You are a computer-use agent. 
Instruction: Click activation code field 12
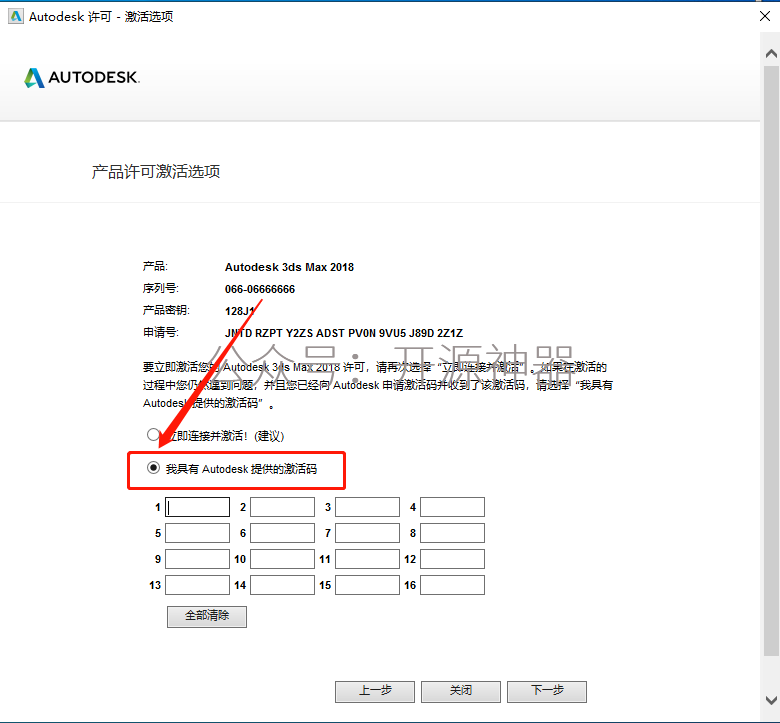453,559
